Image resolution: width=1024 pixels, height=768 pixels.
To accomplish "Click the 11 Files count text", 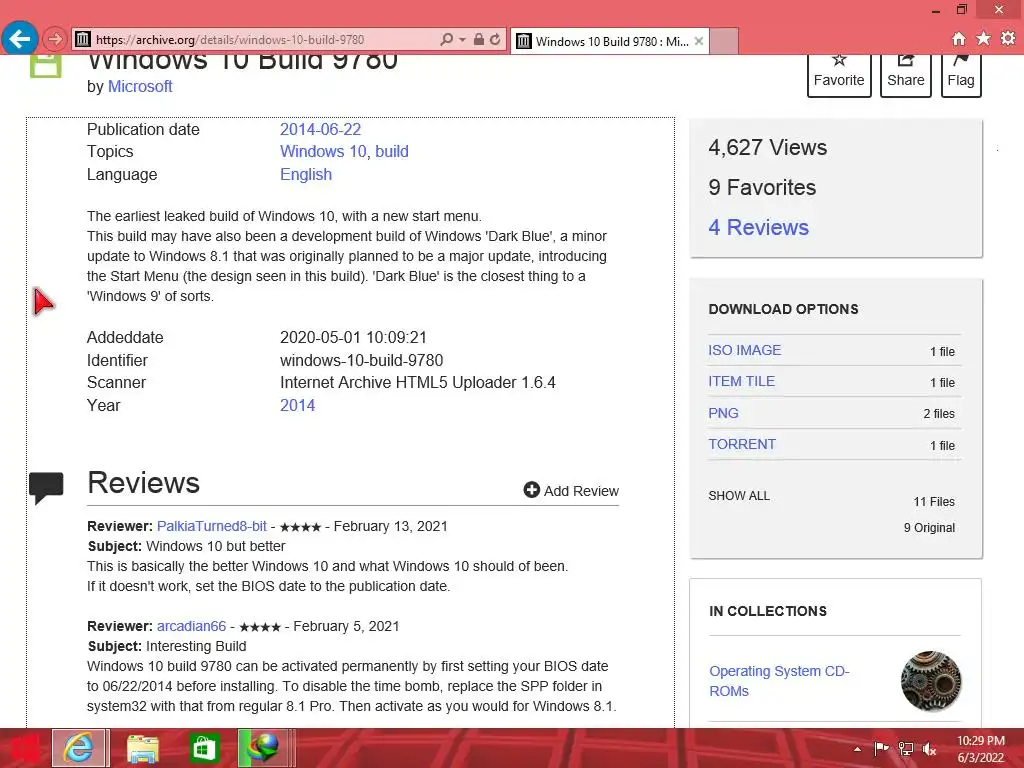I will (x=934, y=502).
